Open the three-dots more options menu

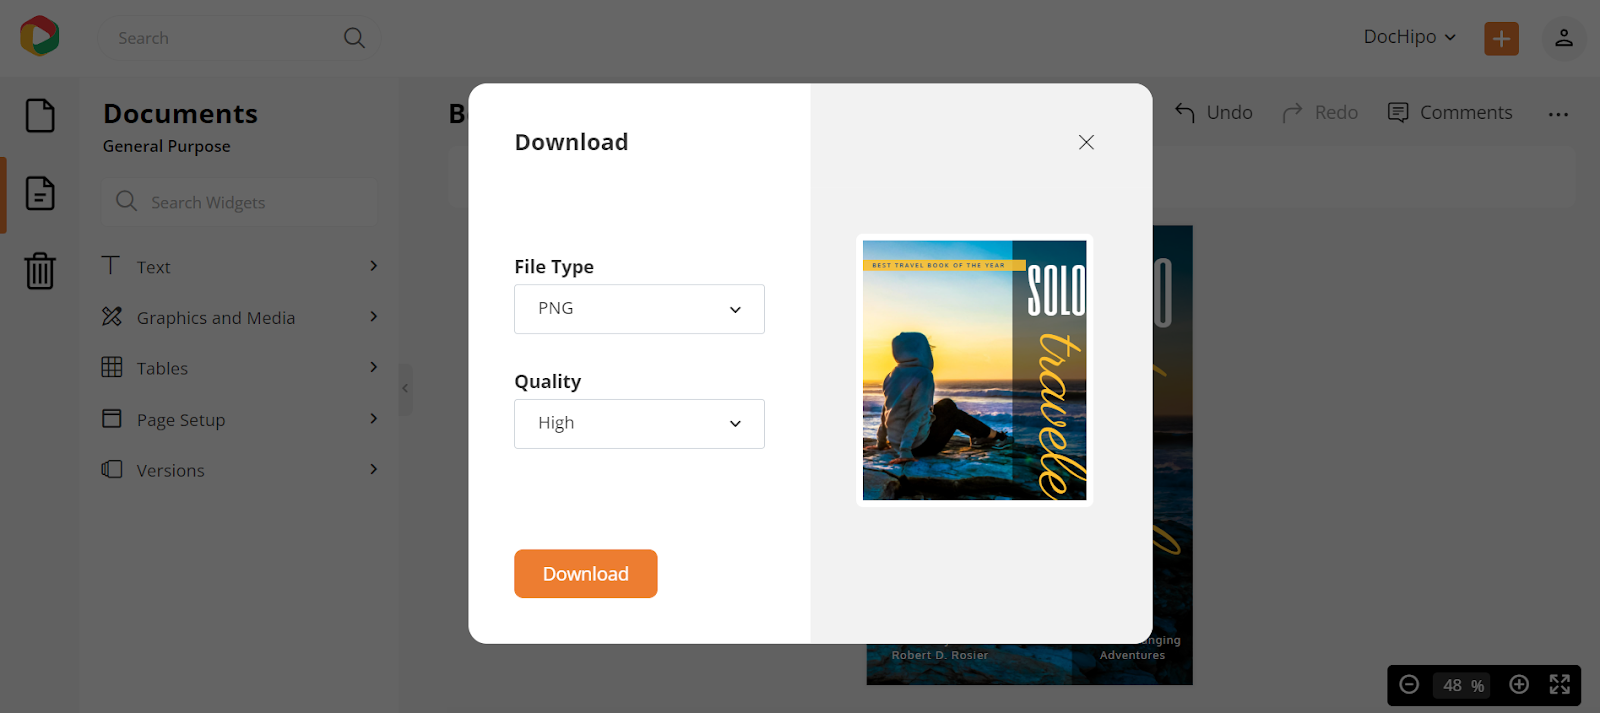1558,114
